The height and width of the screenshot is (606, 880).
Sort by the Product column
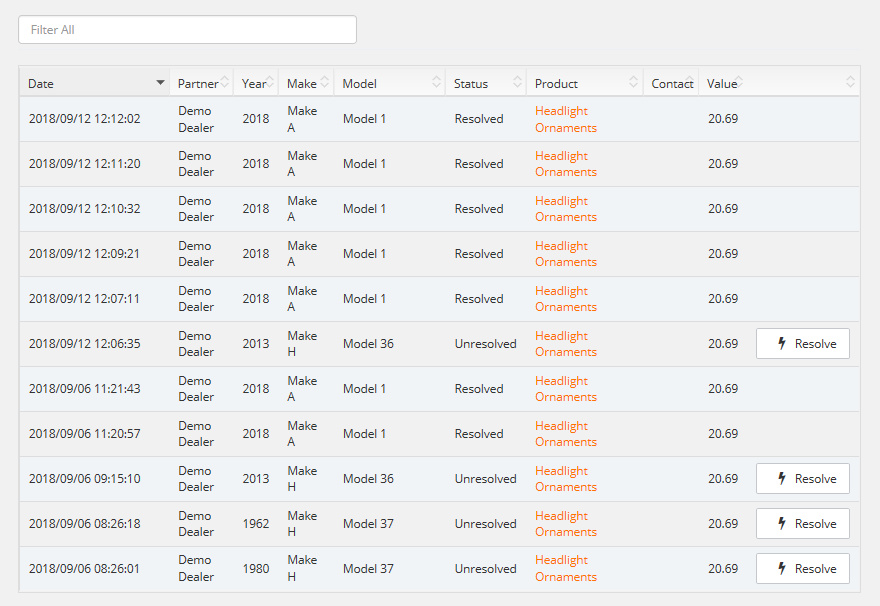click(x=585, y=83)
